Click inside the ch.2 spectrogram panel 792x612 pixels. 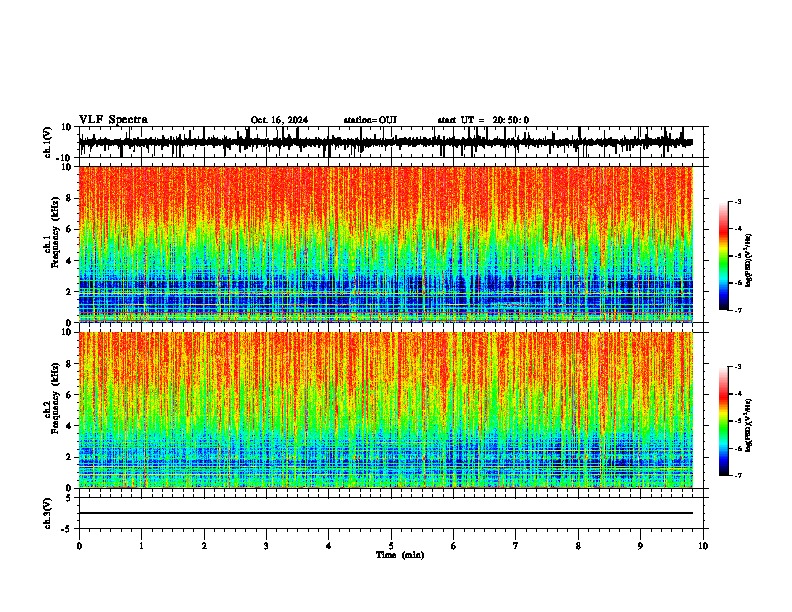[x=386, y=410]
